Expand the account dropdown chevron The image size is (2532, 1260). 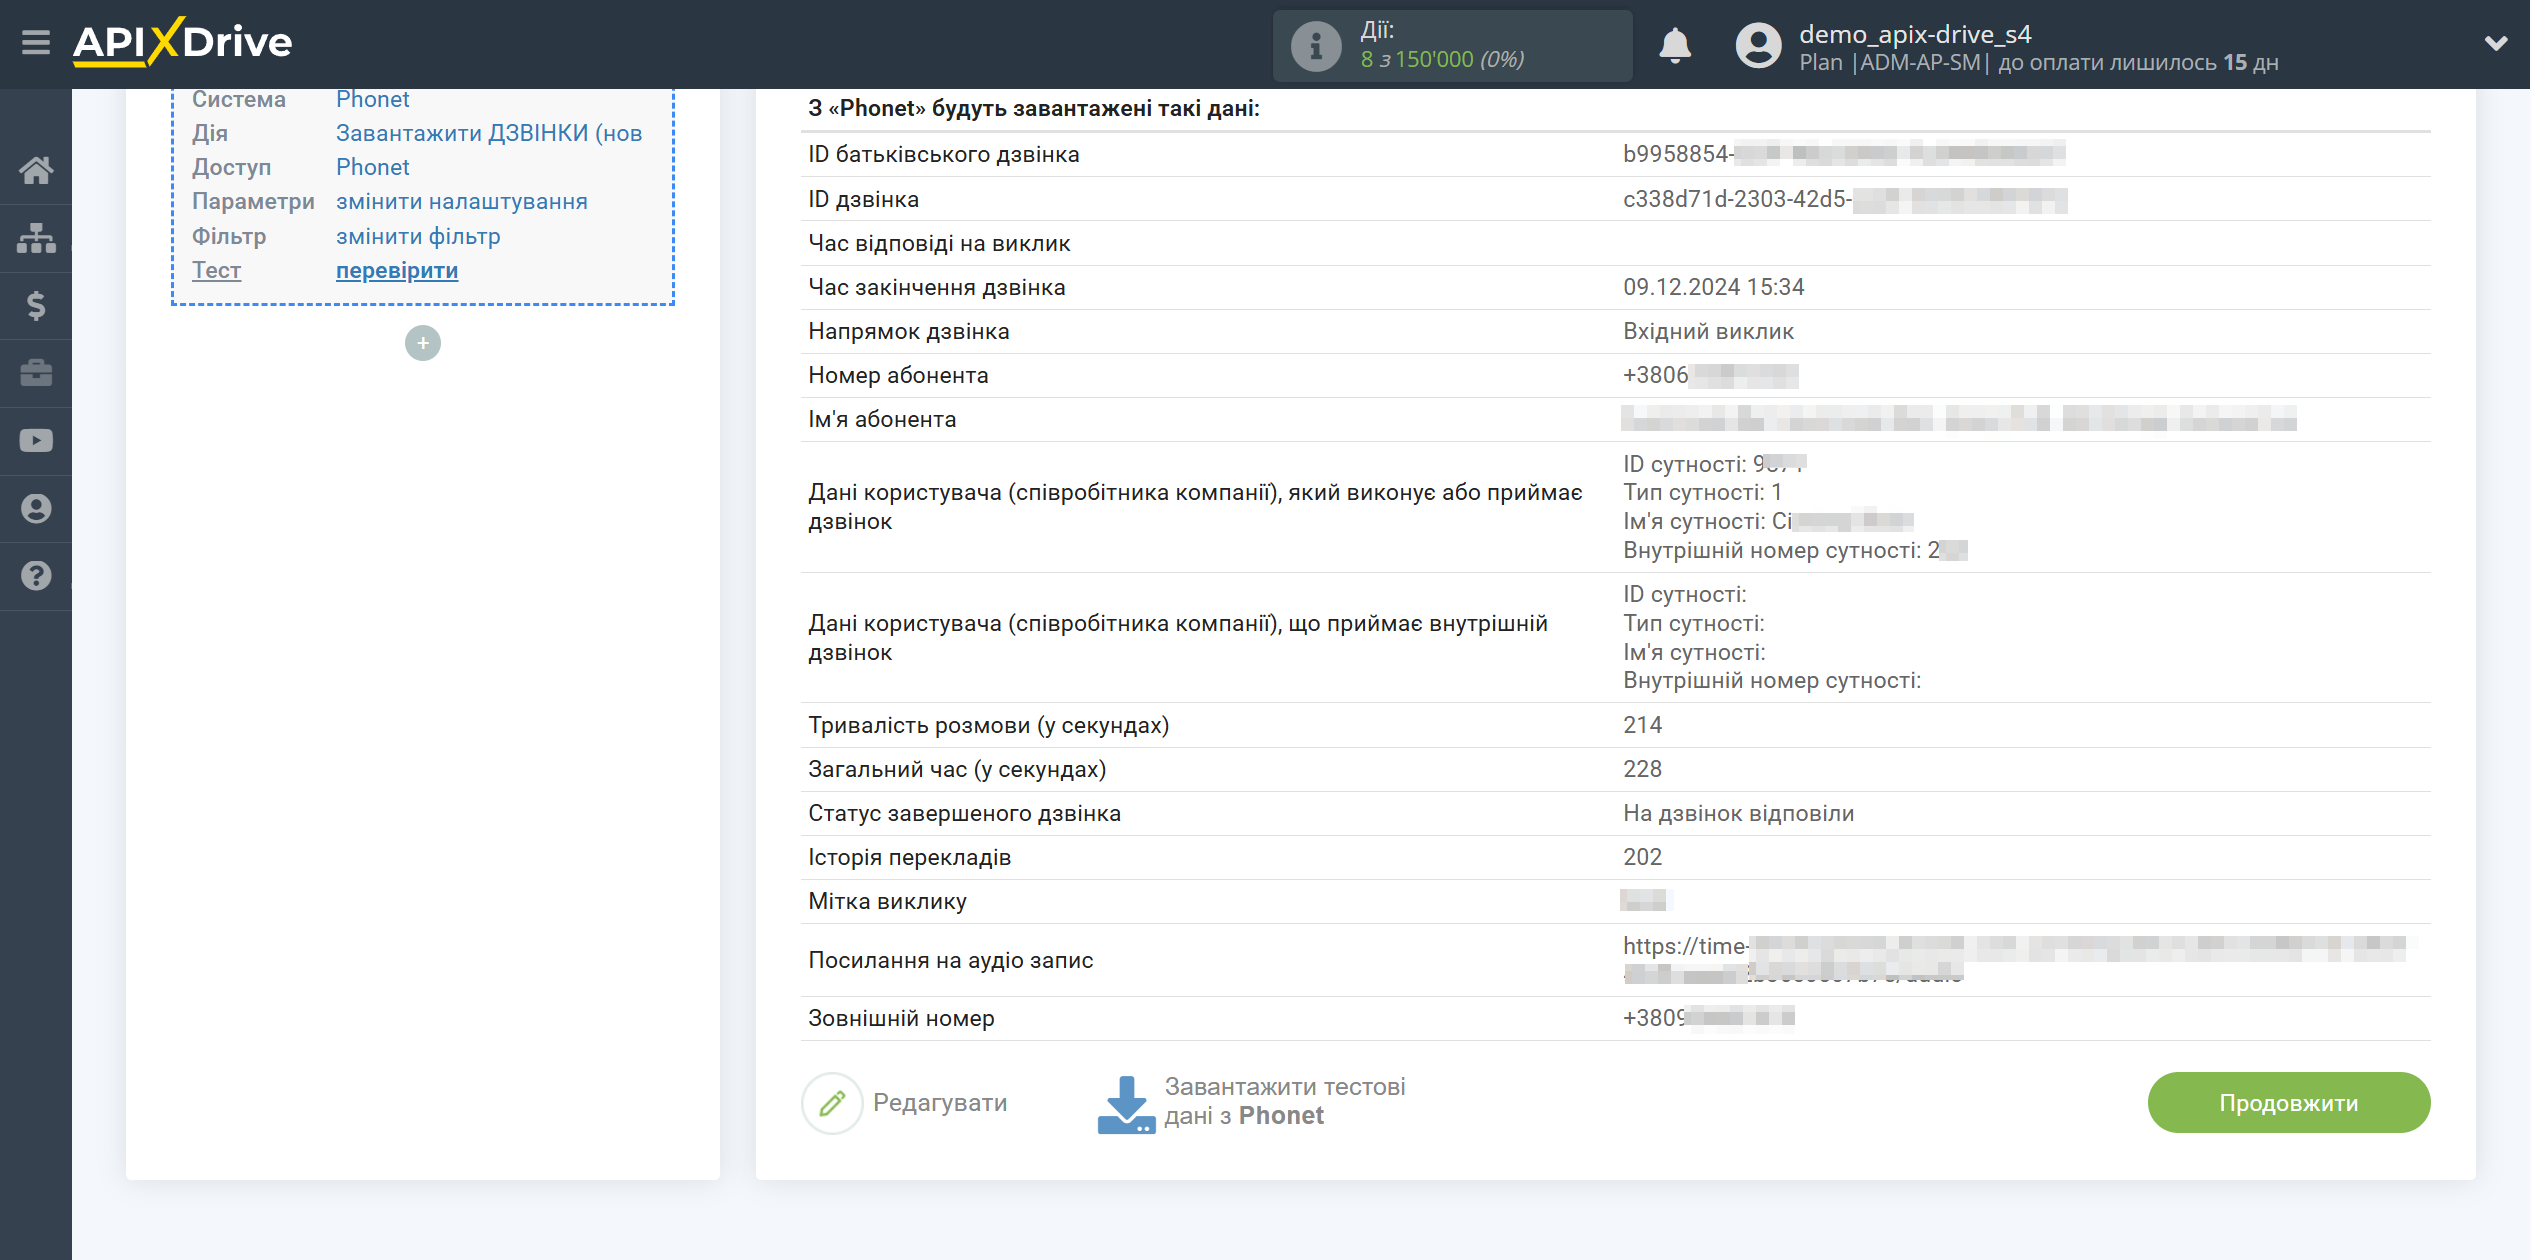(2496, 43)
